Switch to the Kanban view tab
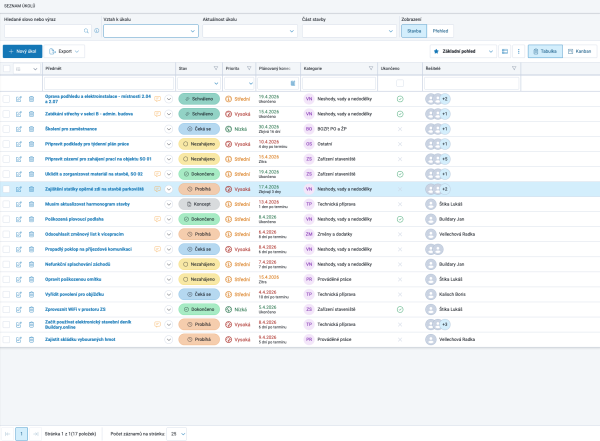Screen dimensions: 600x441 [x=580, y=51]
